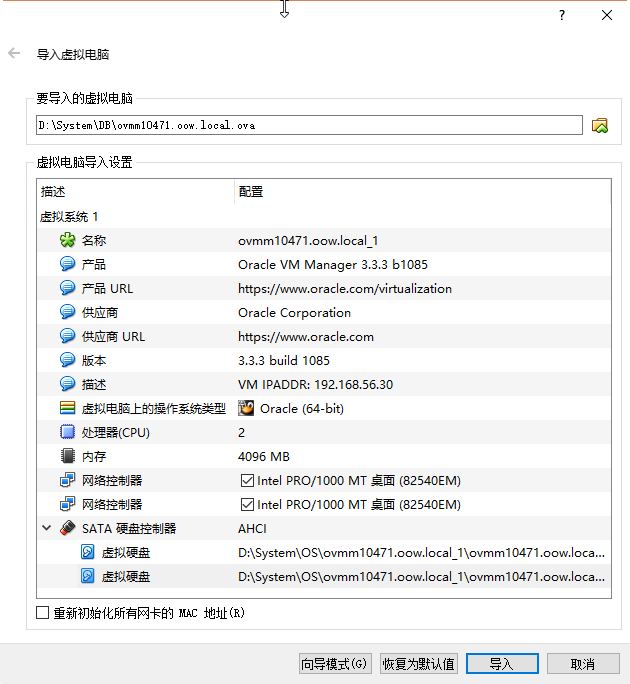Click the 配置 column header
Screen dimensions: 630x684
422,191
